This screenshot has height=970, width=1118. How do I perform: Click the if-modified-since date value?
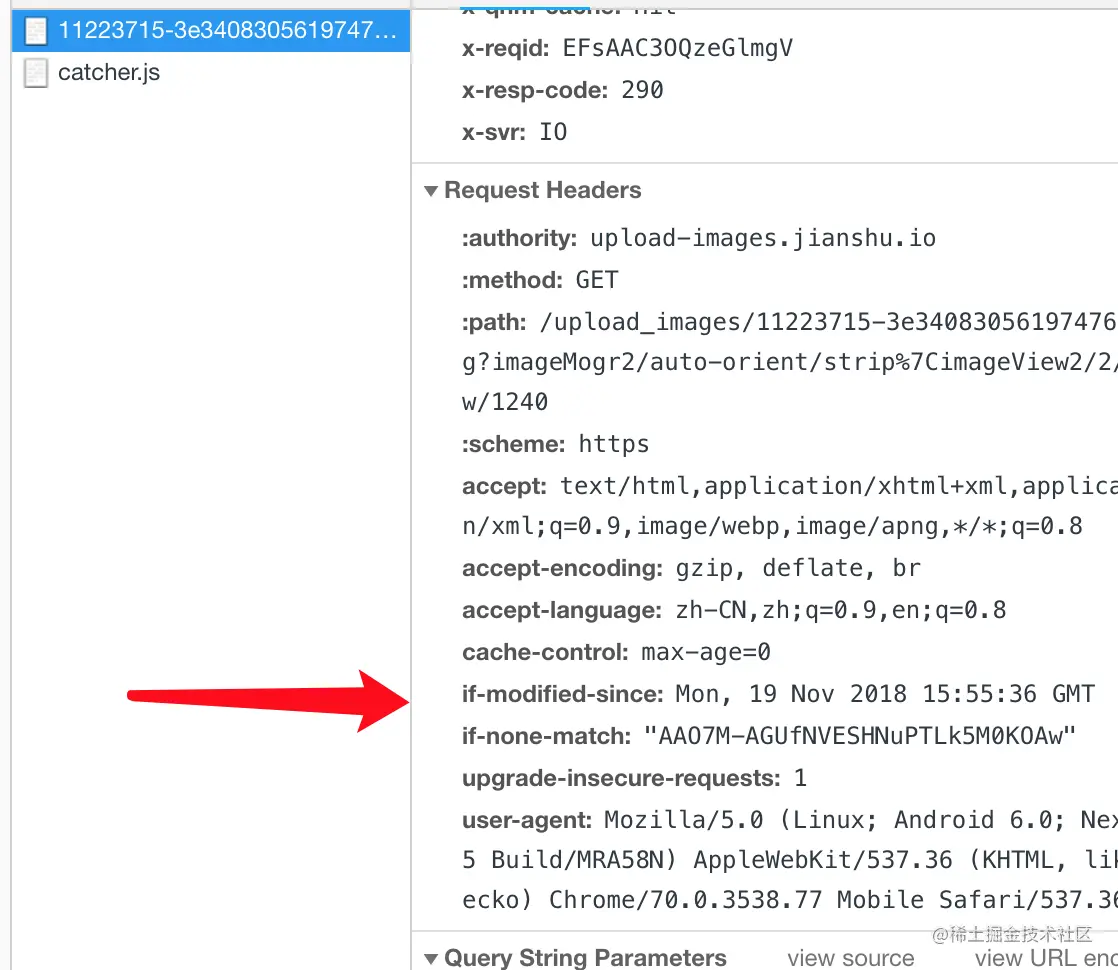pyautogui.click(x=885, y=694)
